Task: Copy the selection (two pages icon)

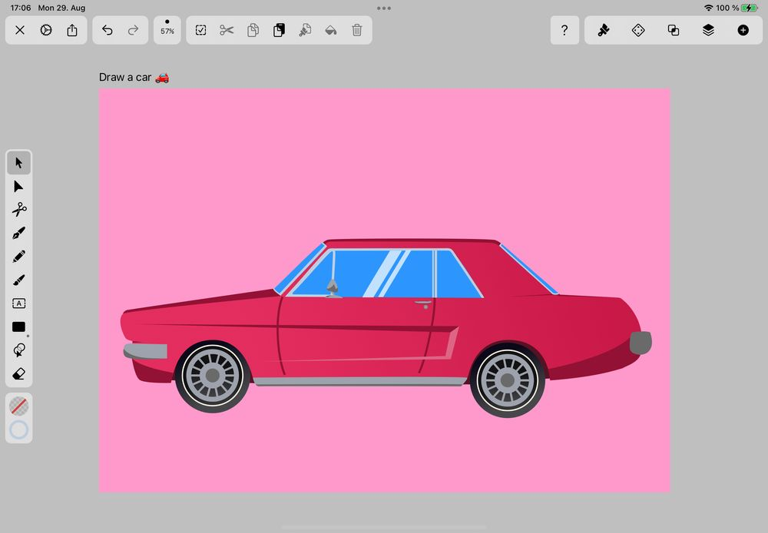Action: (253, 30)
